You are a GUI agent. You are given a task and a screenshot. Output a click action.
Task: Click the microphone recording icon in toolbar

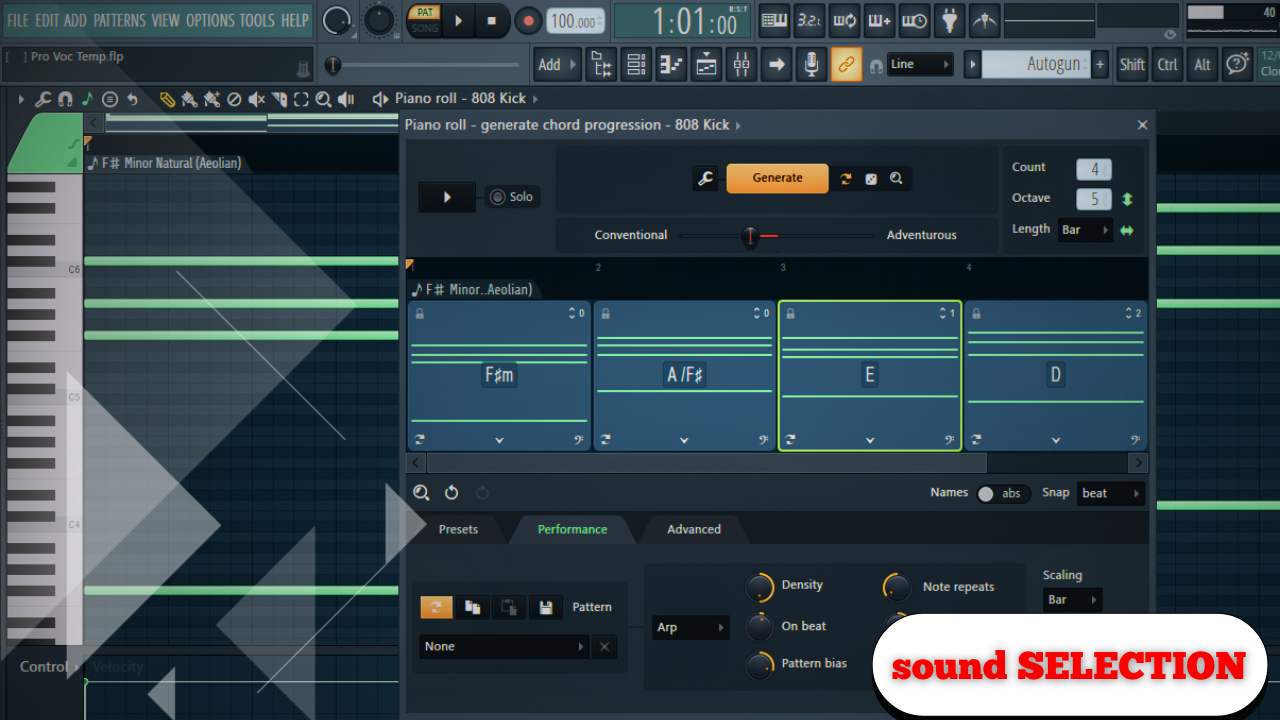pos(811,65)
